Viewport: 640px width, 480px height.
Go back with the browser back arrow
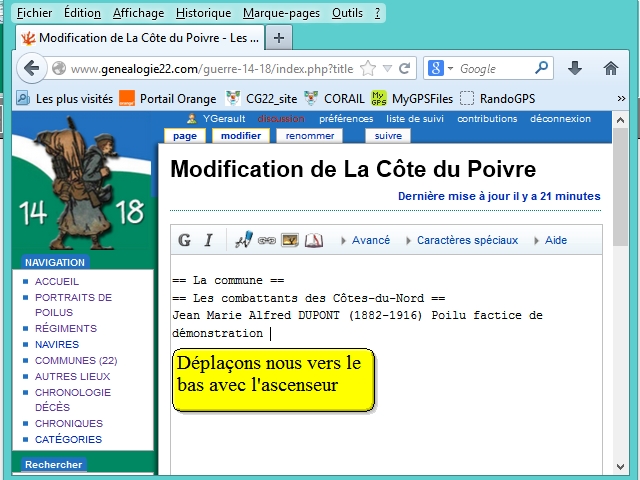click(x=31, y=68)
